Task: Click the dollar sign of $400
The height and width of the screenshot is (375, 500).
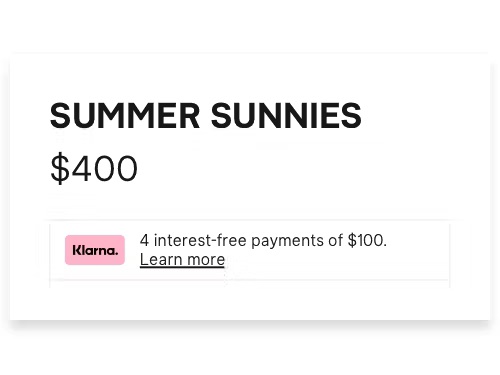Action: tap(60, 168)
